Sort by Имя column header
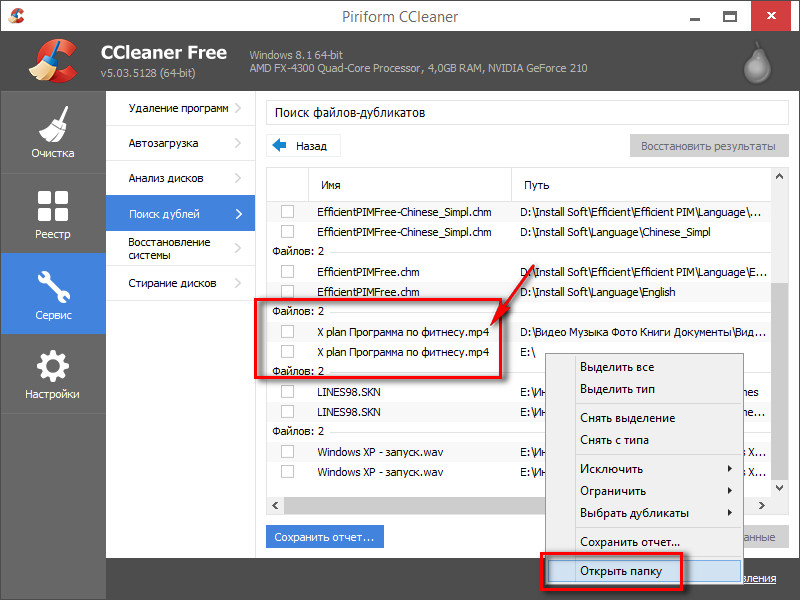800x600 pixels. pyautogui.click(x=410, y=185)
